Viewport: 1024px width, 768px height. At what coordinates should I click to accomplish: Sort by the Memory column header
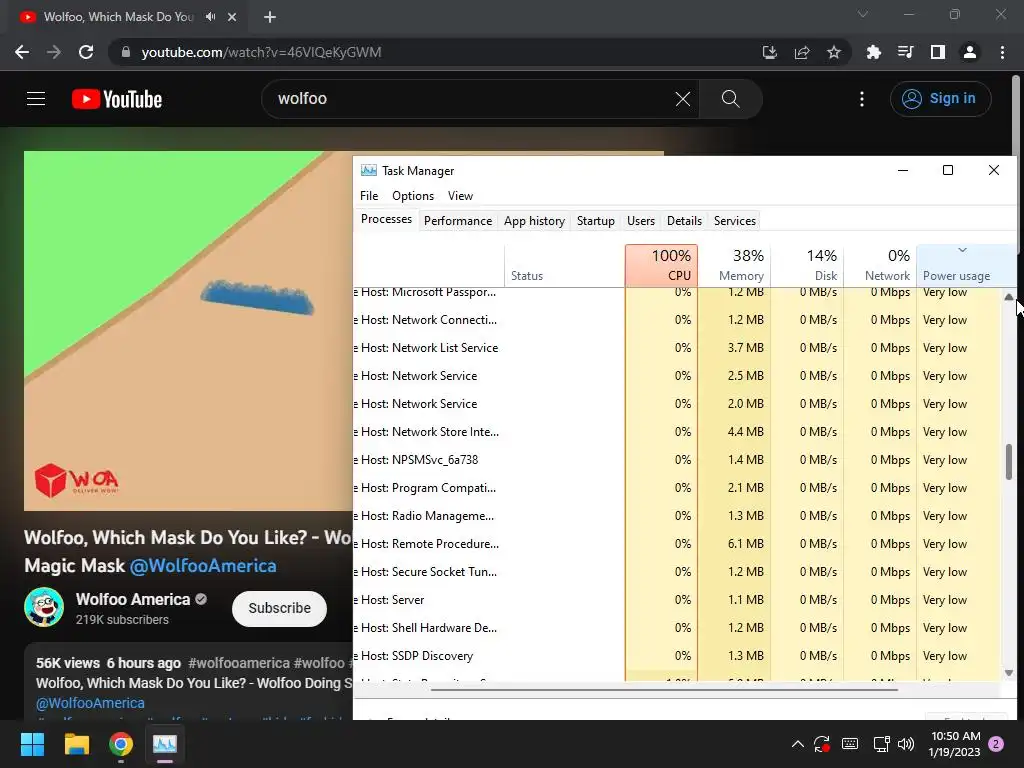click(735, 266)
